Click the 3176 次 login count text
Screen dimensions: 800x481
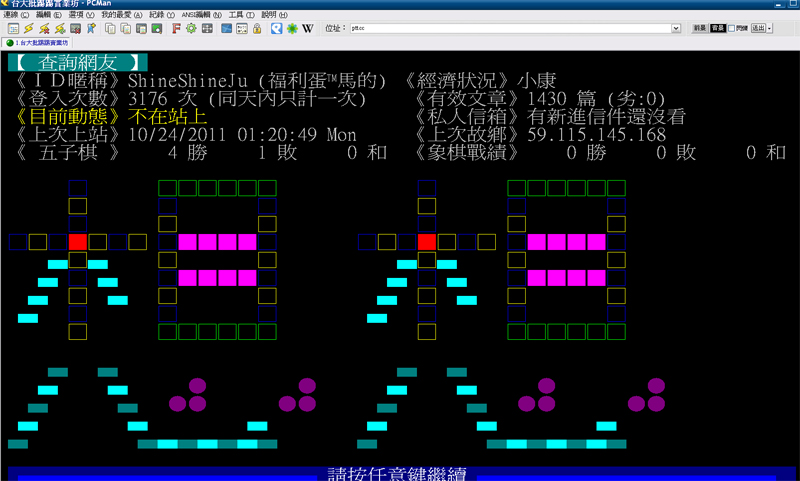point(162,98)
